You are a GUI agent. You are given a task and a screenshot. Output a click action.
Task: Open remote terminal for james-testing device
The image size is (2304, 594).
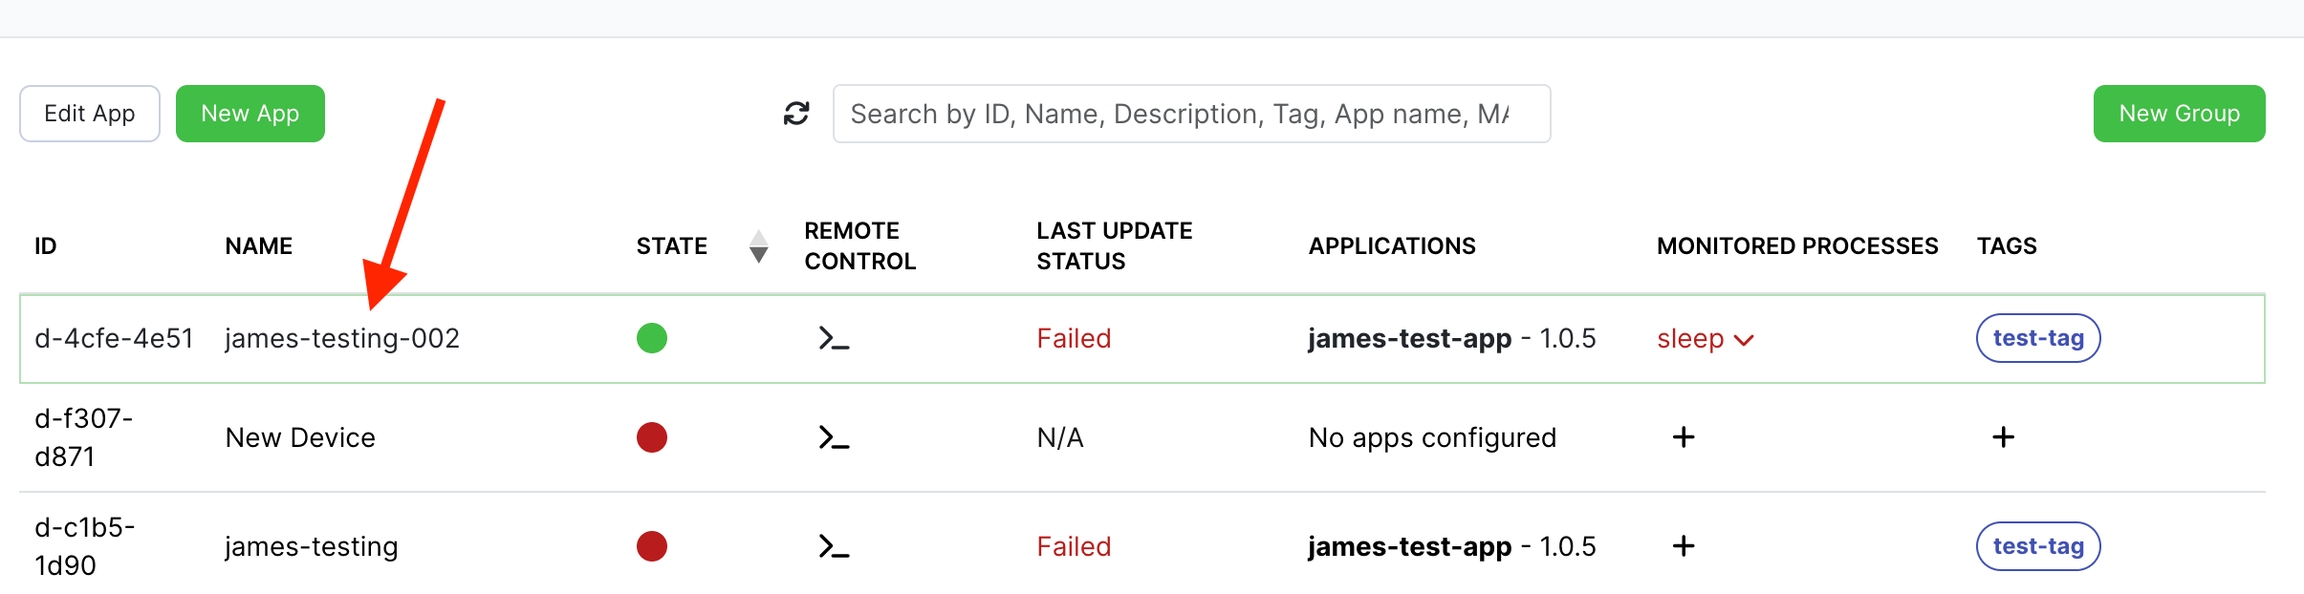833,547
